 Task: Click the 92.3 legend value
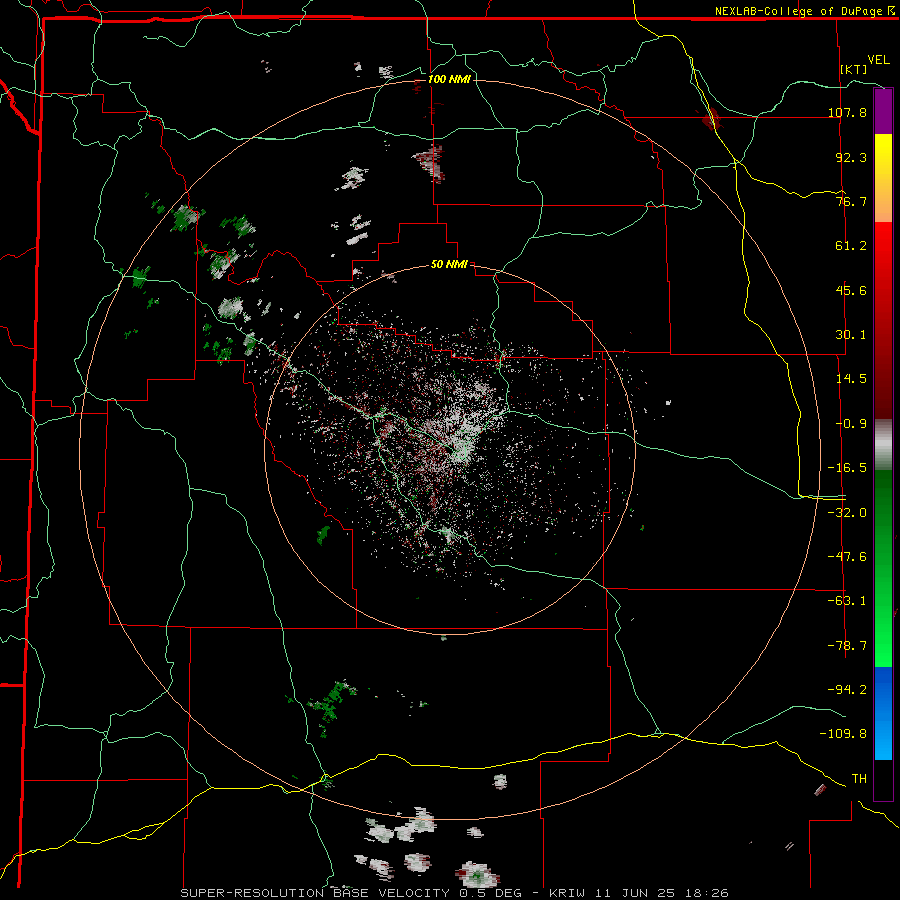pos(851,157)
